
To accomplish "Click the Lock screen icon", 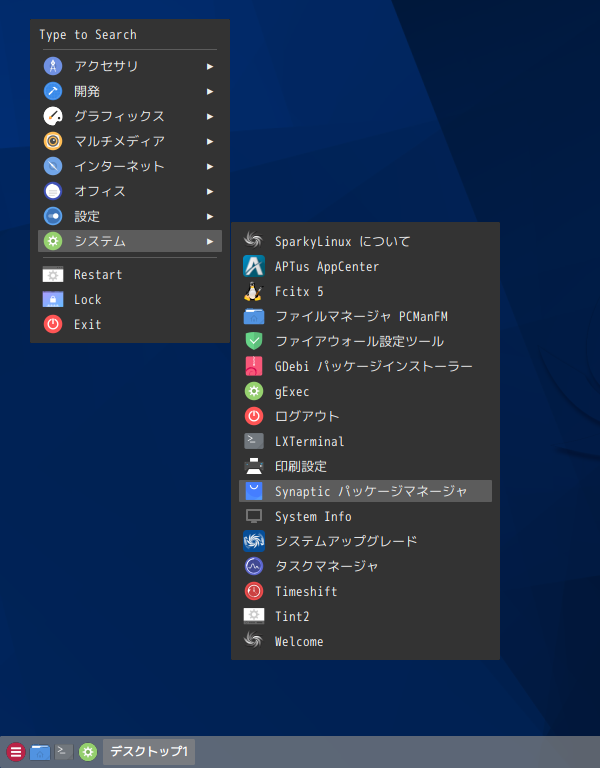I will click(53, 299).
